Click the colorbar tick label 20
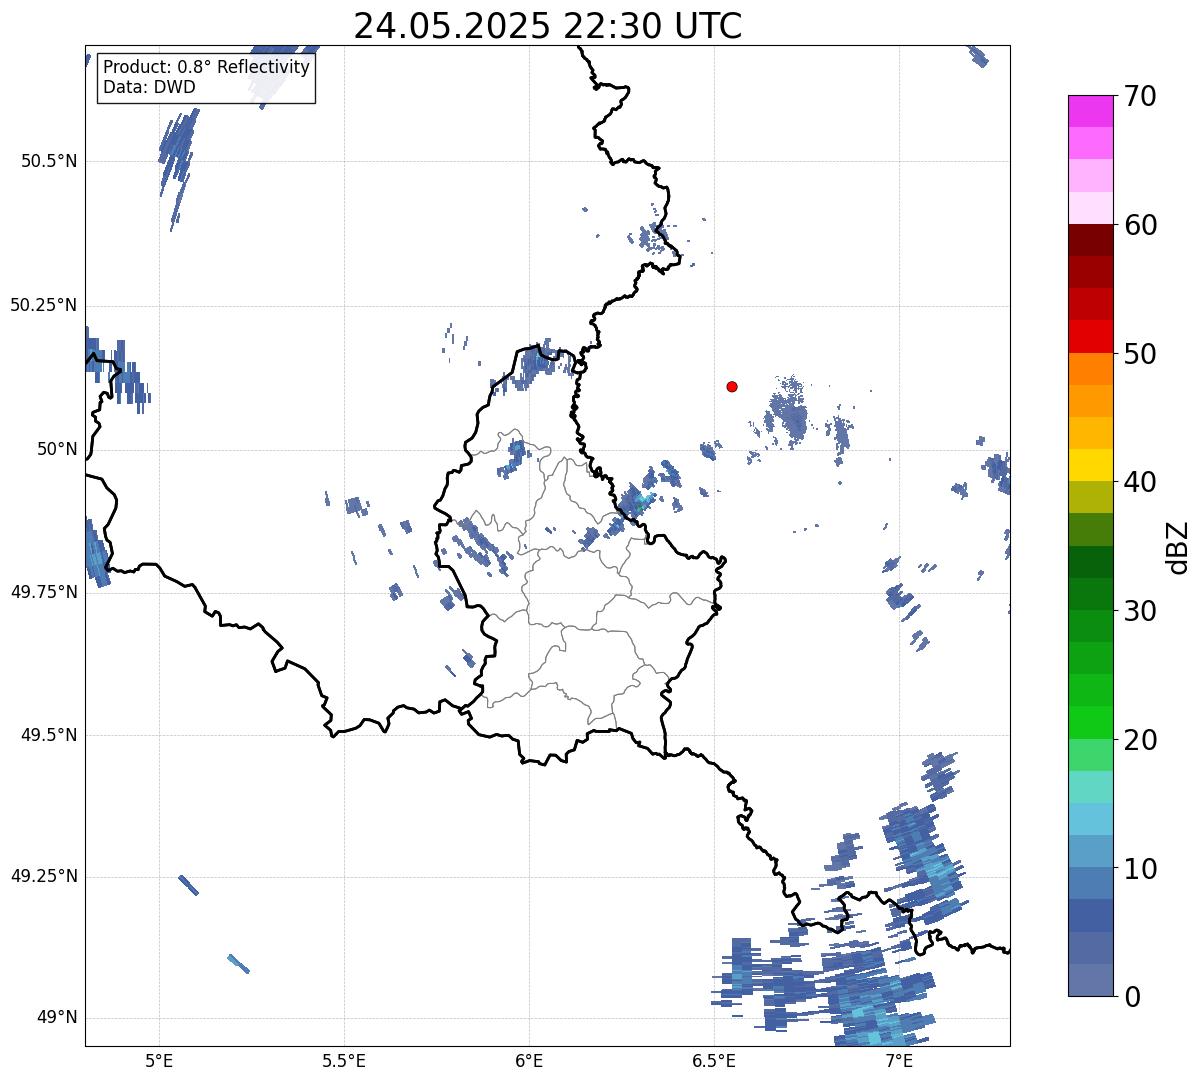The height and width of the screenshot is (1081, 1202). tap(1140, 740)
